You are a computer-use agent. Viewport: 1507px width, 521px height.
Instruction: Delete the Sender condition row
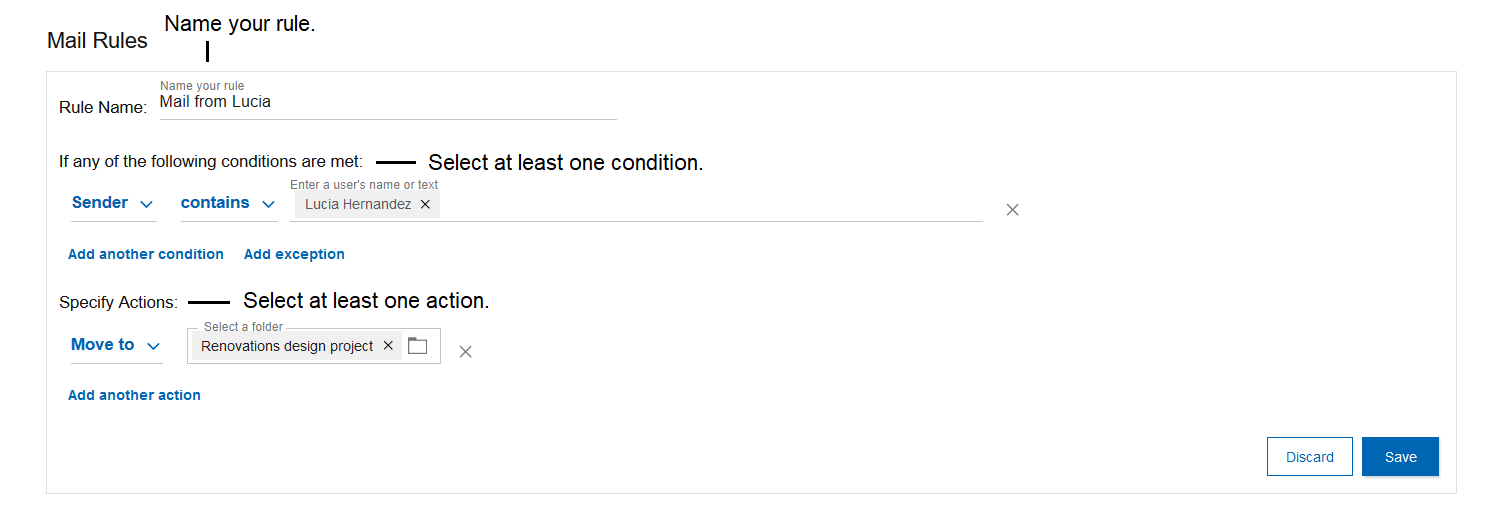[1012, 210]
